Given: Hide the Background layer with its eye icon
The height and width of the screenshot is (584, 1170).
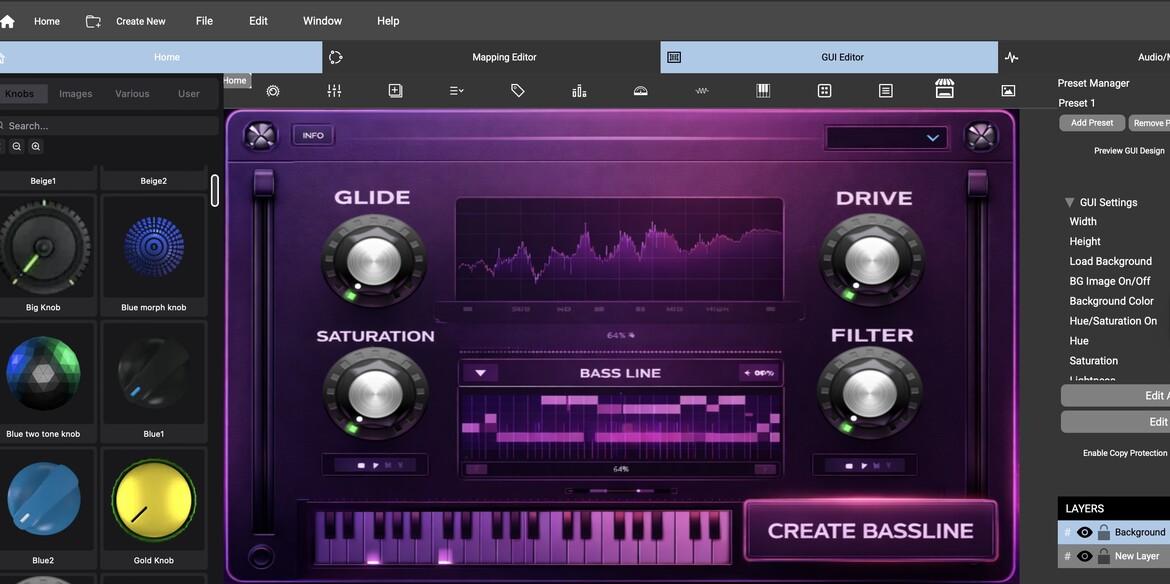Looking at the screenshot, I should tap(1084, 532).
